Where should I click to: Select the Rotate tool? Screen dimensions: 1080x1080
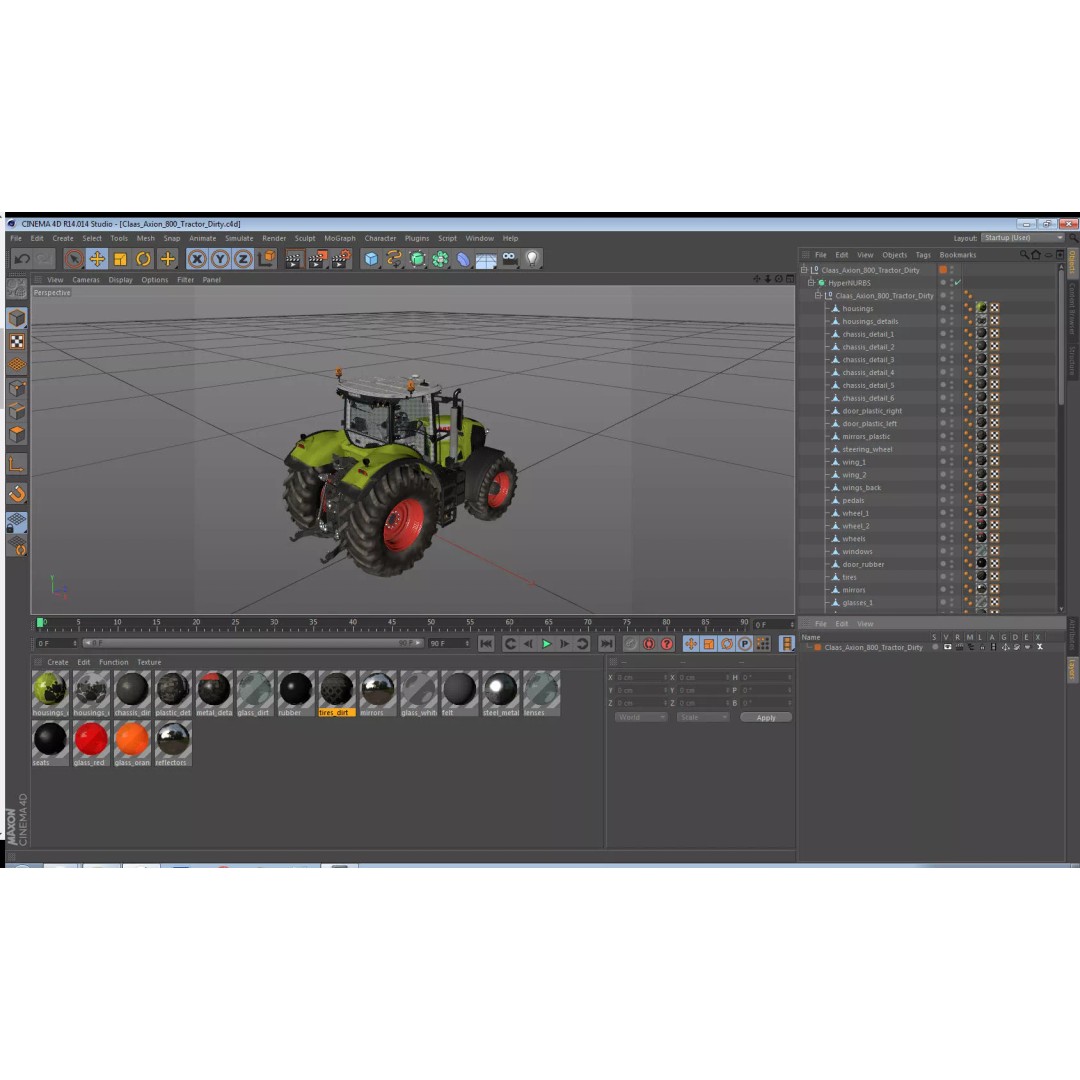(143, 259)
